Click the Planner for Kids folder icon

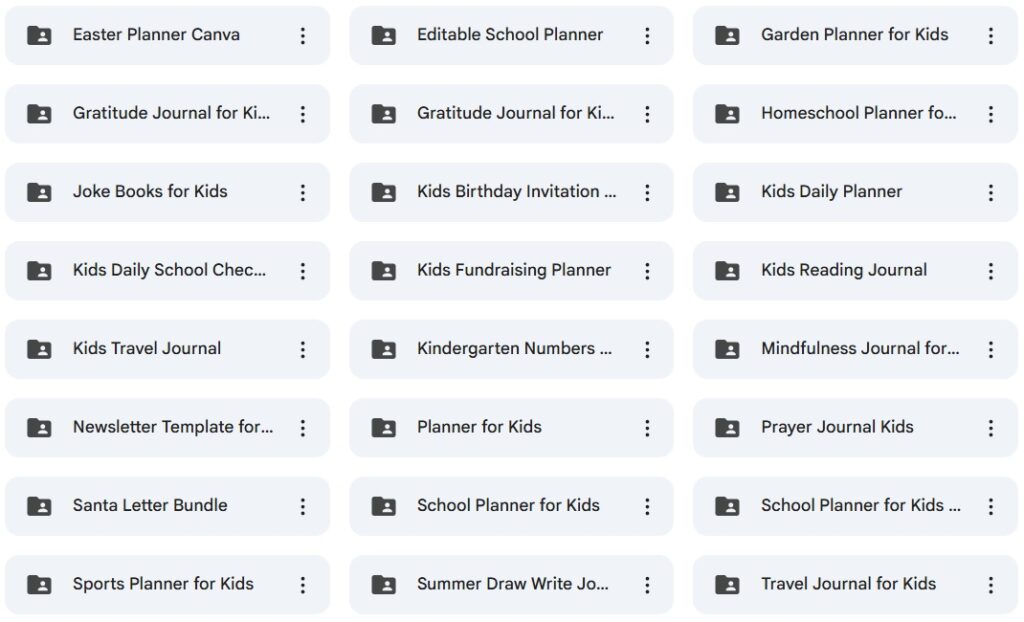383,428
